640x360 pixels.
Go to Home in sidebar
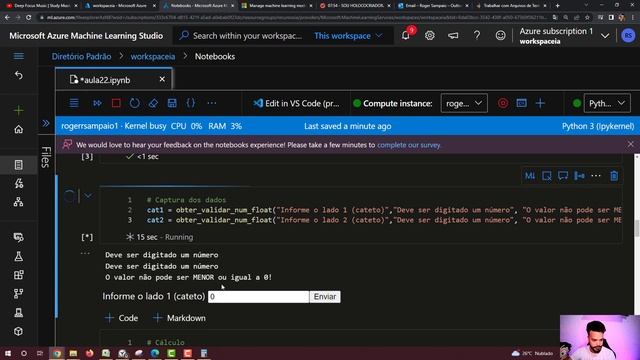[x=18, y=129]
